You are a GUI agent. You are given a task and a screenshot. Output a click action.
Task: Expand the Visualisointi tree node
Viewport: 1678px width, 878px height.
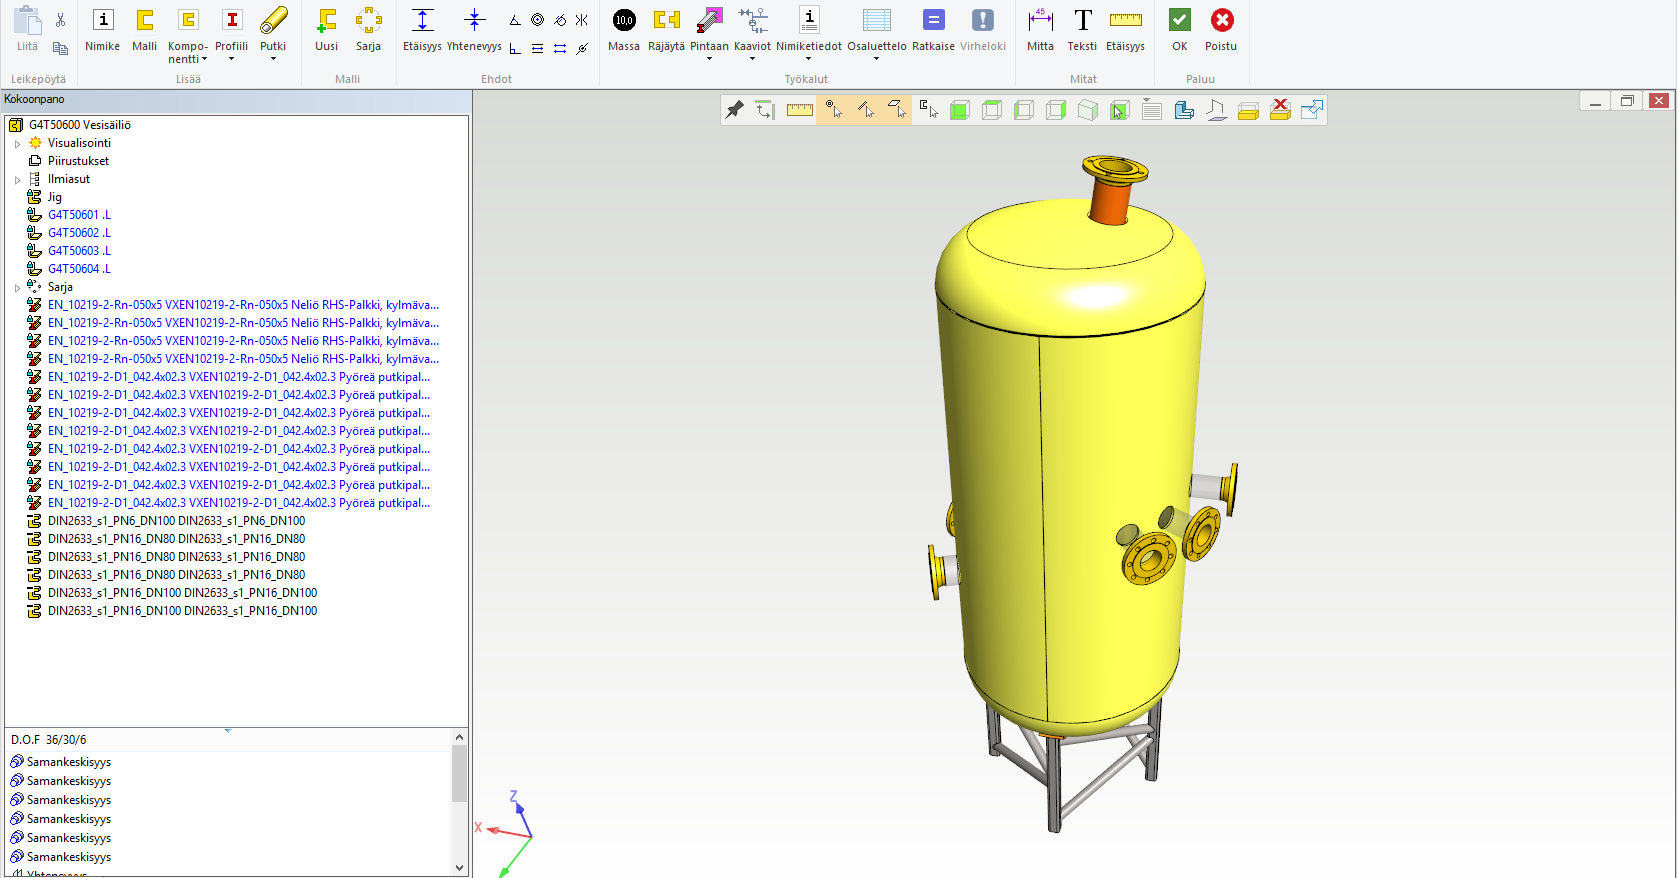[x=17, y=144]
